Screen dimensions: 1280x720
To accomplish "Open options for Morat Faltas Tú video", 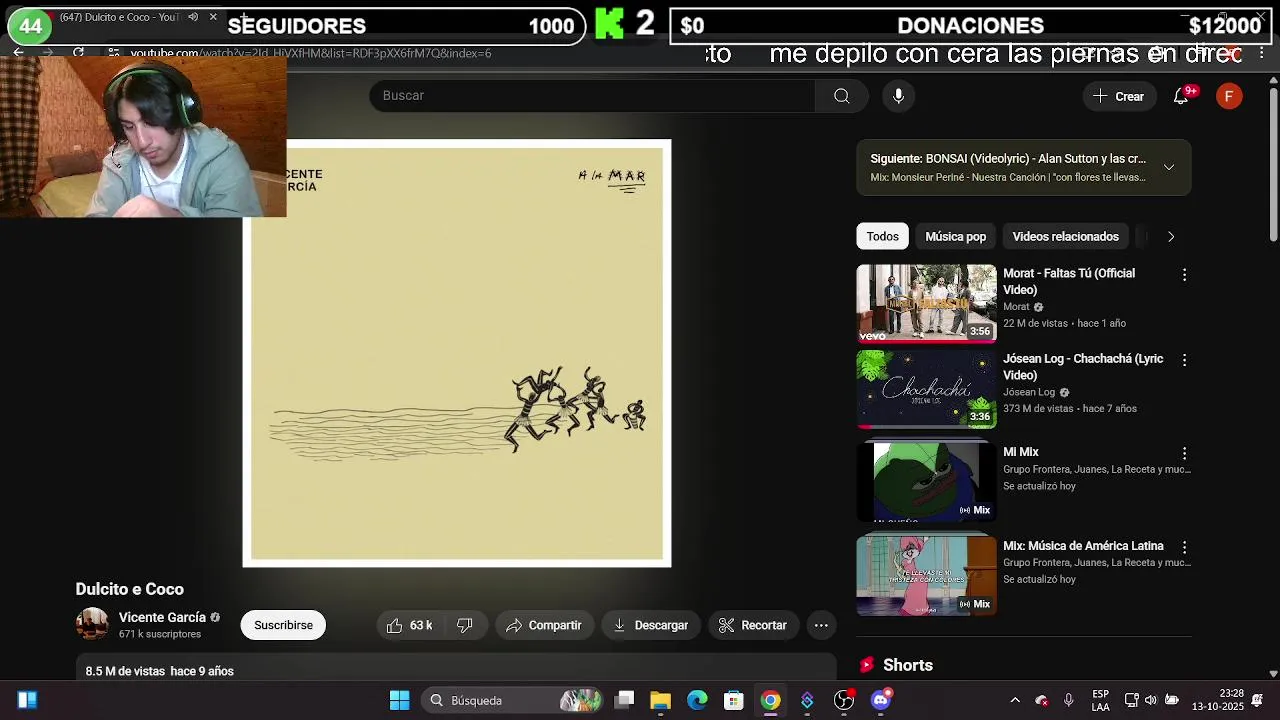I will click(1184, 274).
